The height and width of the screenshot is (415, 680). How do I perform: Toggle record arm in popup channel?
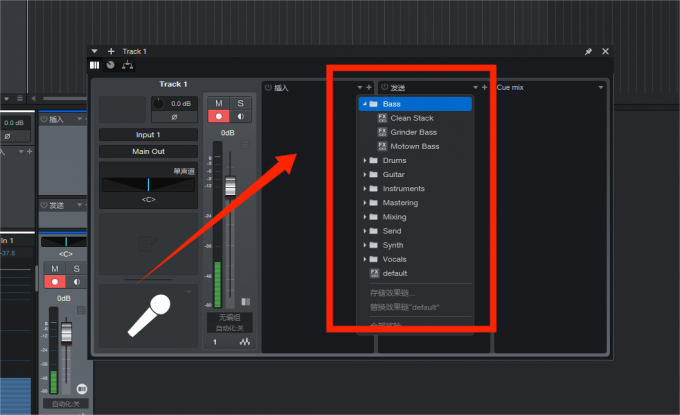219,116
